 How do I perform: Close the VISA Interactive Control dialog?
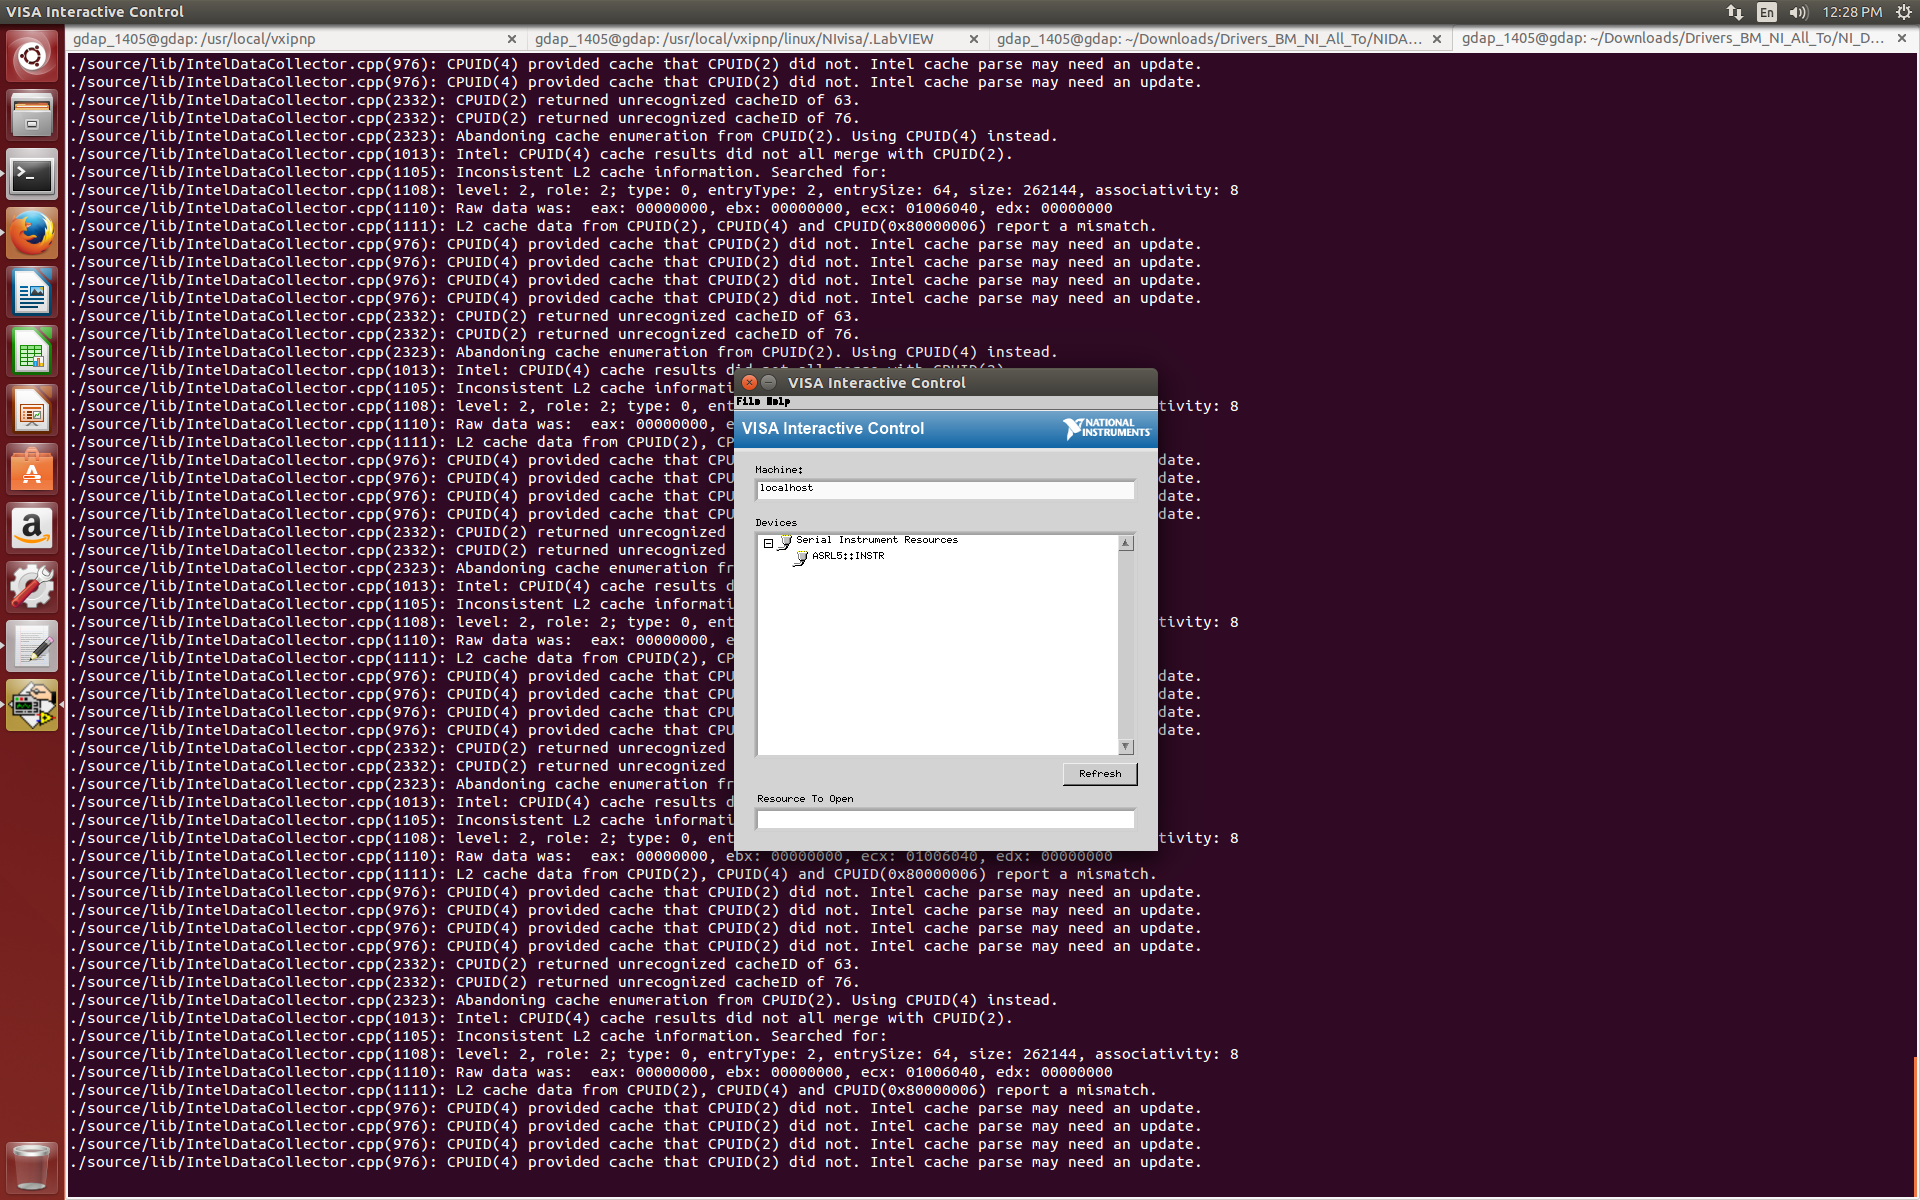[x=749, y=382]
